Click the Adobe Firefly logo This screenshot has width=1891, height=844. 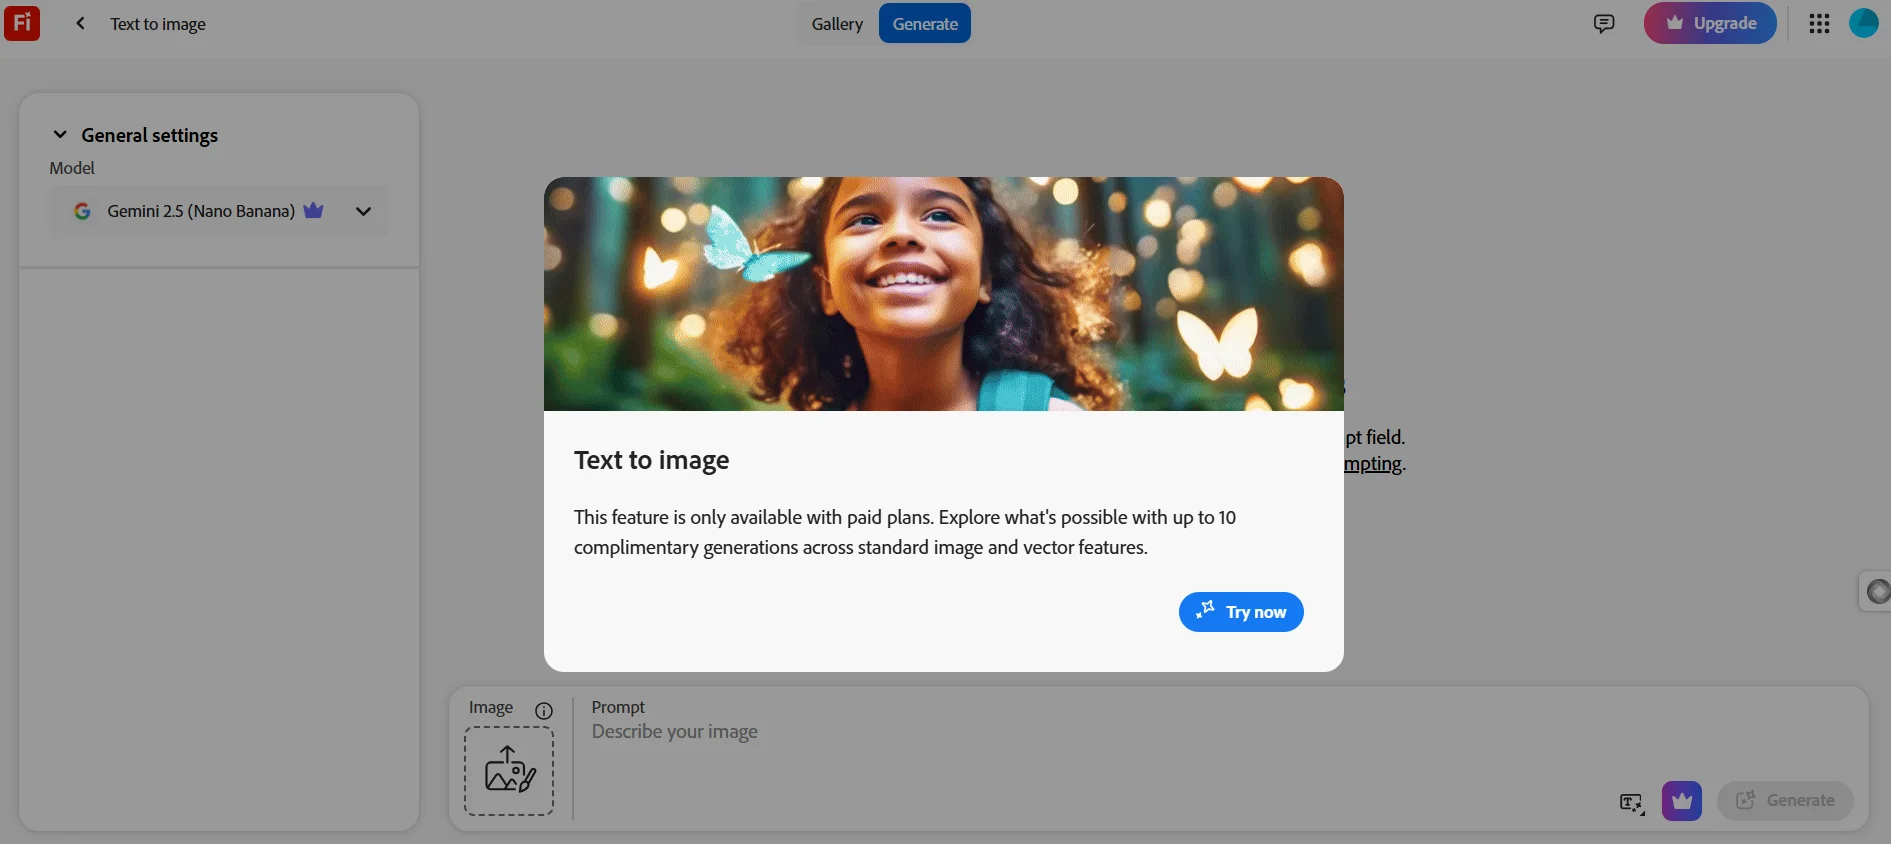point(22,23)
